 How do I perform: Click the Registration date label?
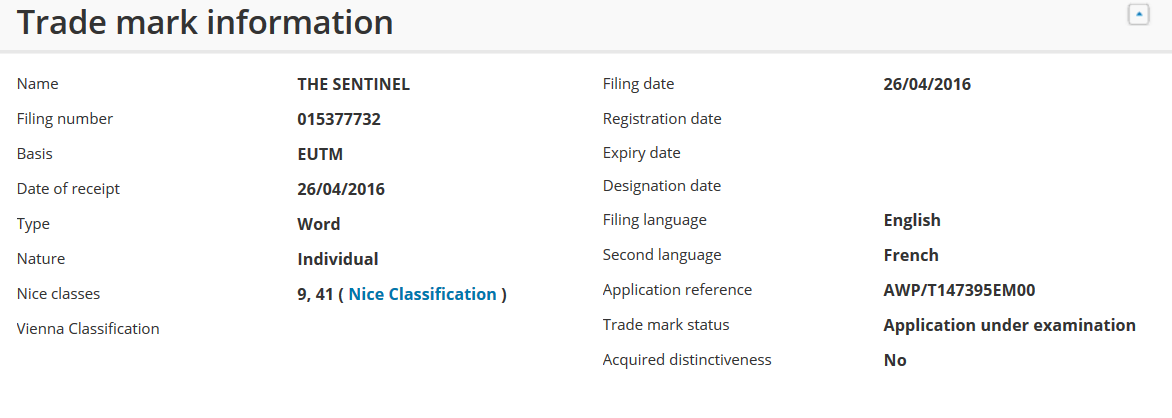[662, 119]
